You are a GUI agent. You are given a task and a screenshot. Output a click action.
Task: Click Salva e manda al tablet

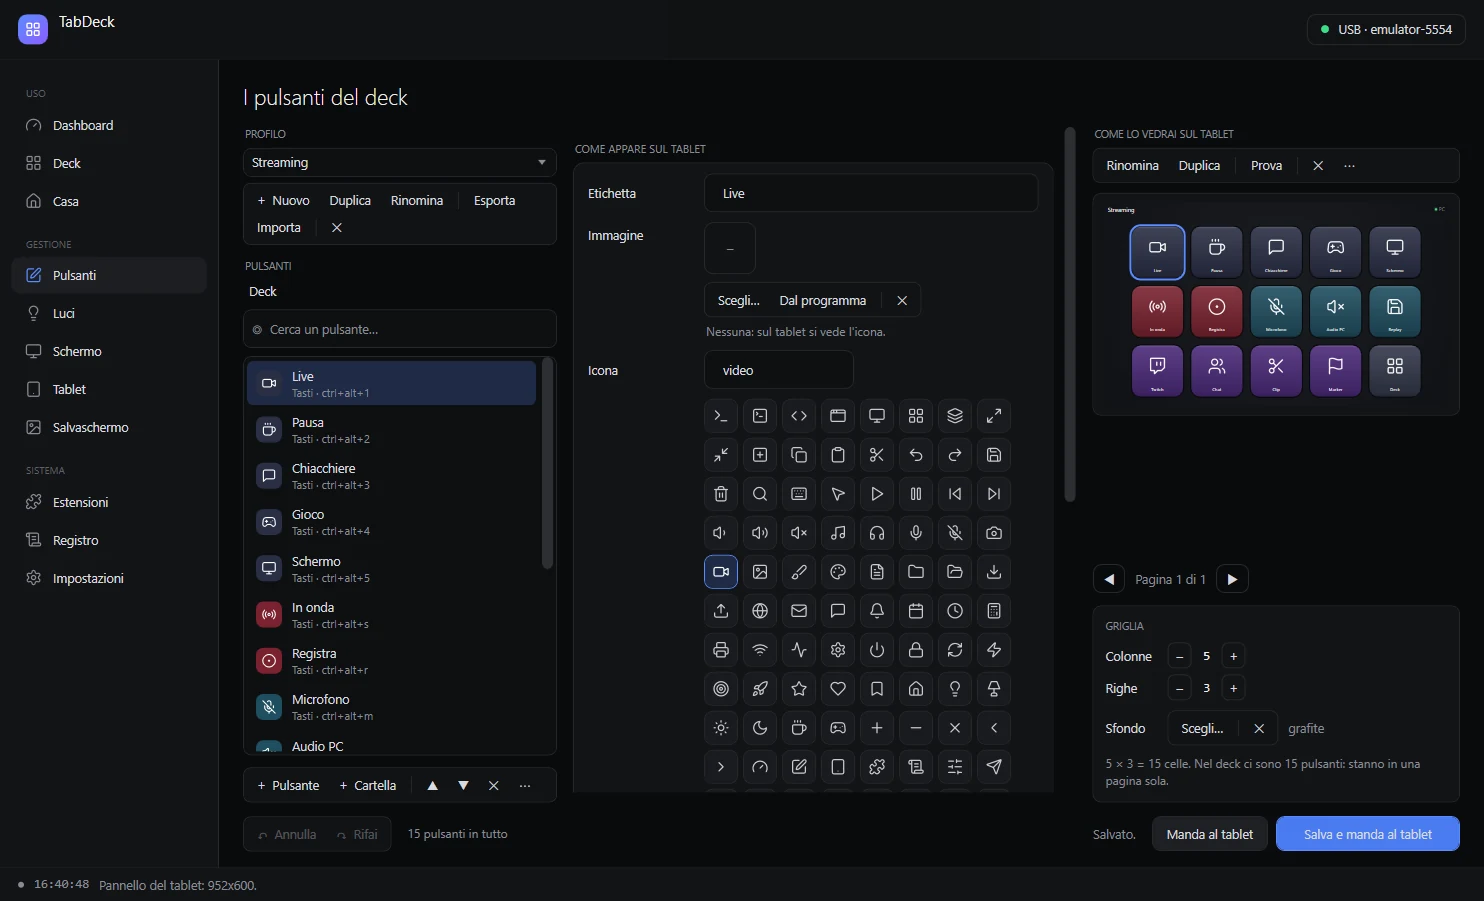tap(1367, 834)
